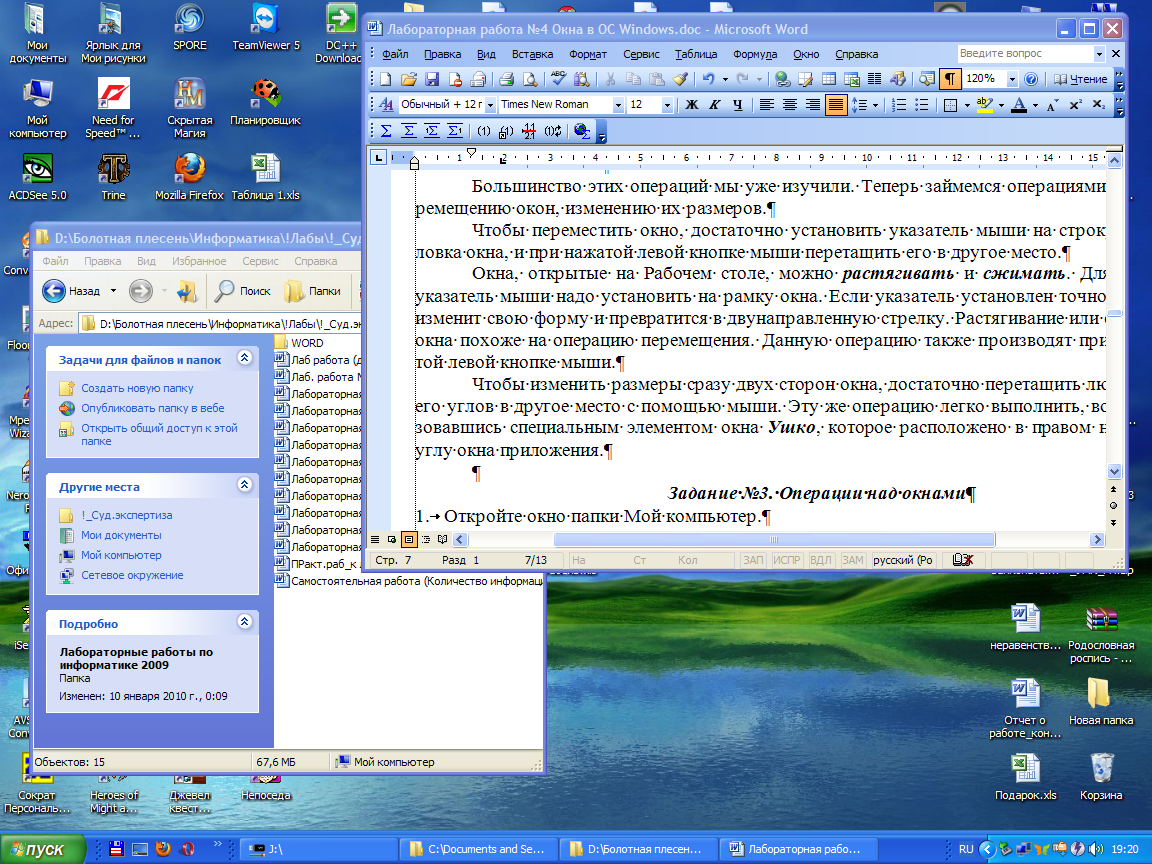
Task: Click the Insert Table icon
Action: (x=829, y=79)
